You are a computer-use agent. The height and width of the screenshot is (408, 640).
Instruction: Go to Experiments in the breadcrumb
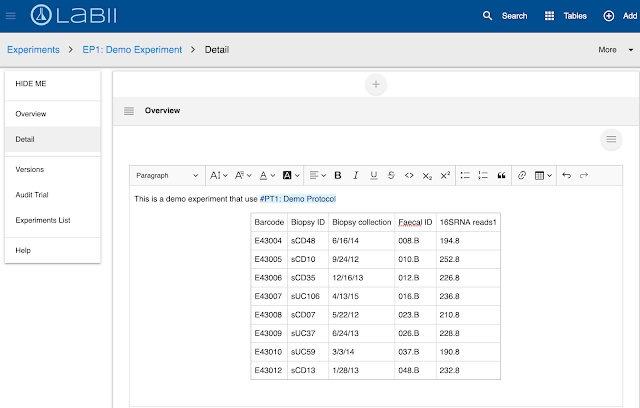tap(33, 49)
